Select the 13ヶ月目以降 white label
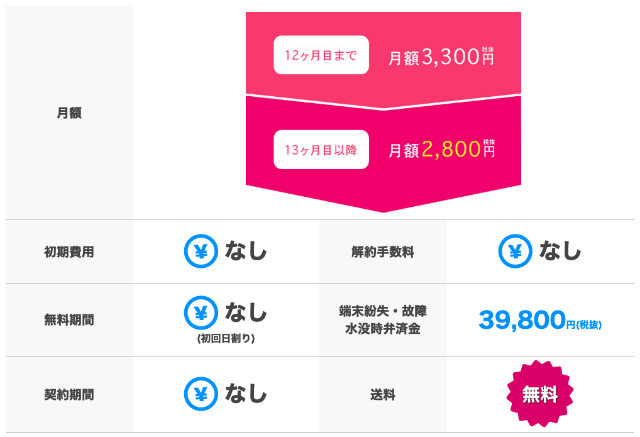The width and height of the screenshot is (640, 437). [x=321, y=150]
